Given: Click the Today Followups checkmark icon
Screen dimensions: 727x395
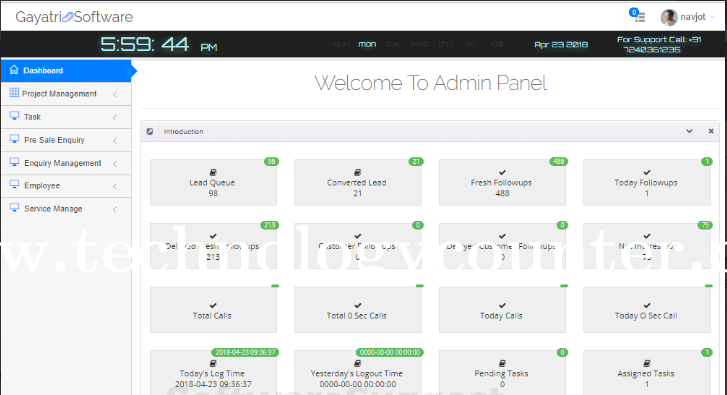Looking at the screenshot, I should [647, 172].
